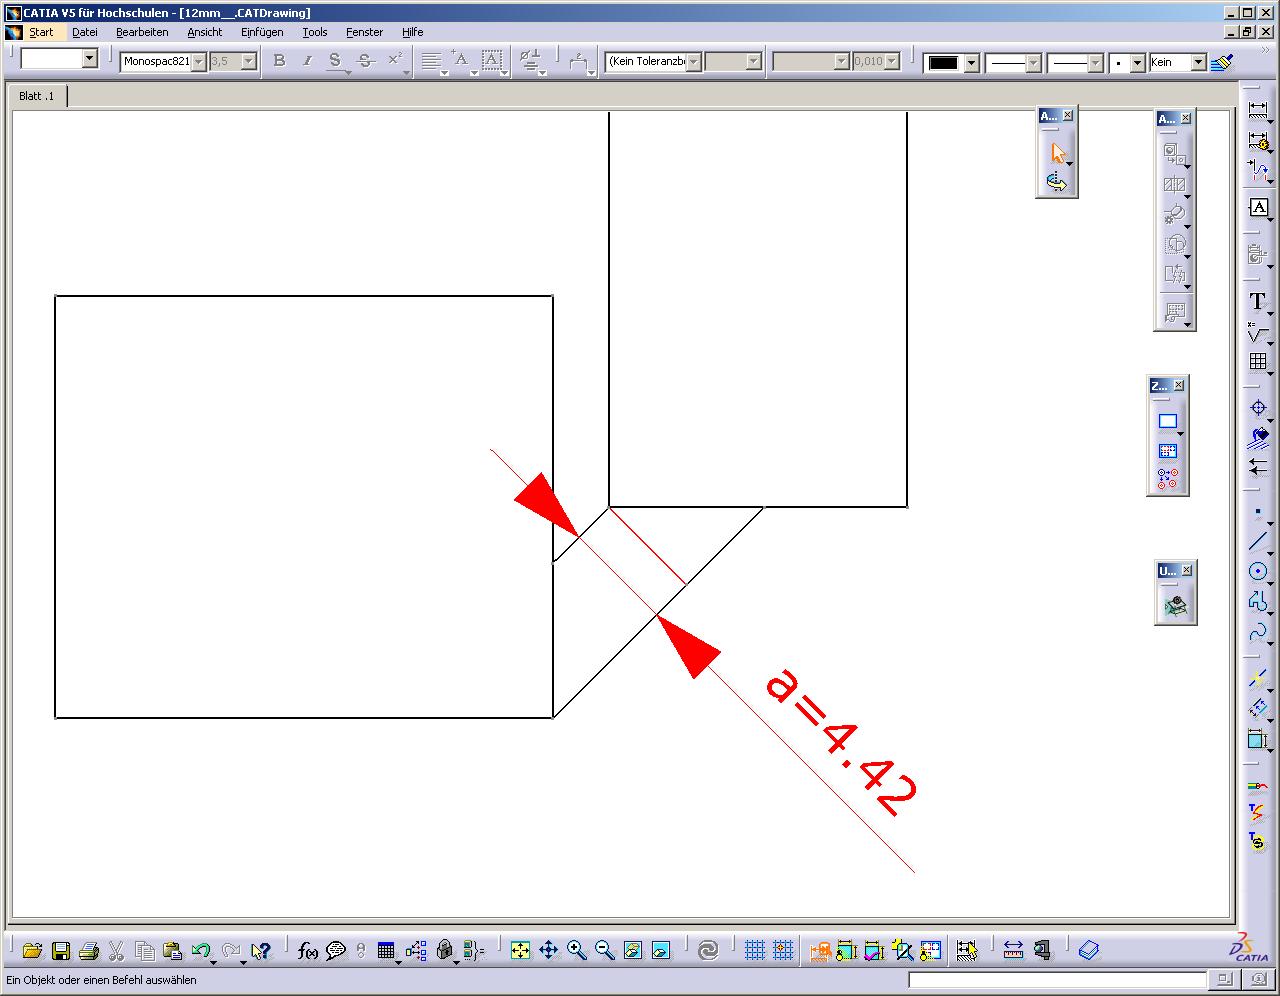Image resolution: width=1280 pixels, height=996 pixels.
Task: Open the Fenster menu
Action: point(364,32)
